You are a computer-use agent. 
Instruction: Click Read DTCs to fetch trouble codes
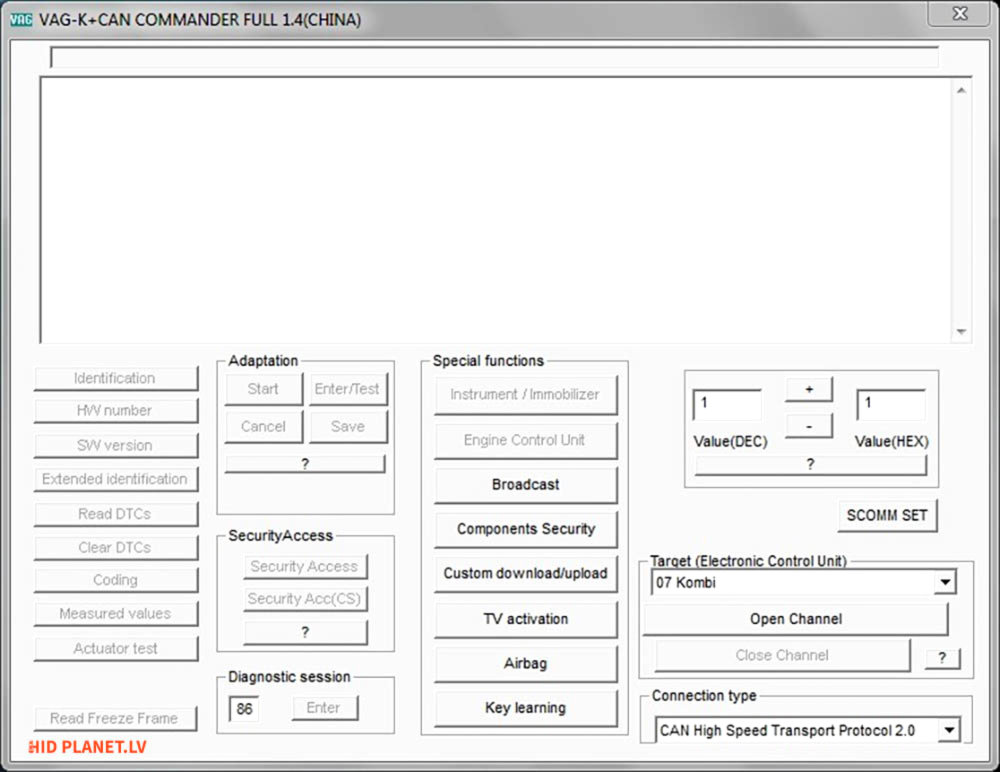[x=116, y=513]
